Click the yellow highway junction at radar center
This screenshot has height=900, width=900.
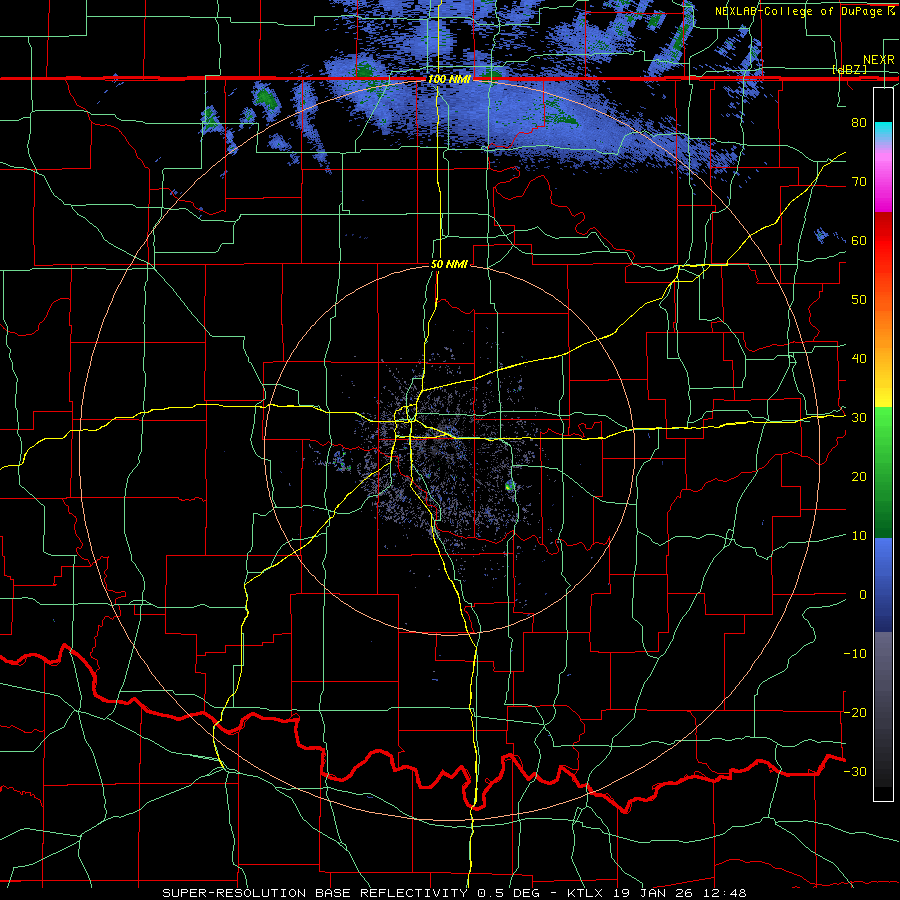click(411, 419)
